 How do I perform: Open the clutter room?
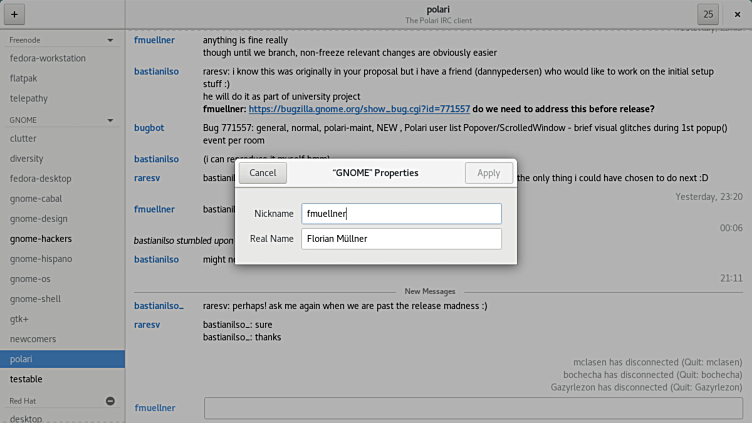coord(62,138)
